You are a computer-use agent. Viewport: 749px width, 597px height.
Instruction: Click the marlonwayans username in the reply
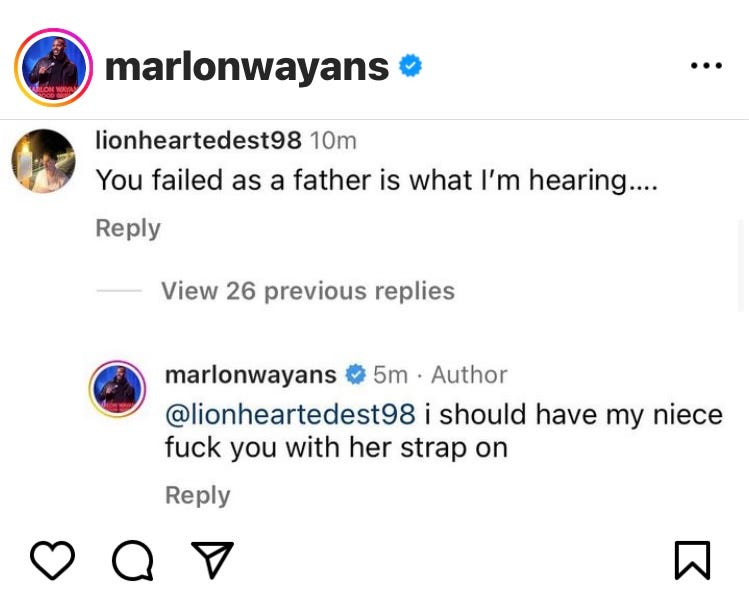click(251, 374)
